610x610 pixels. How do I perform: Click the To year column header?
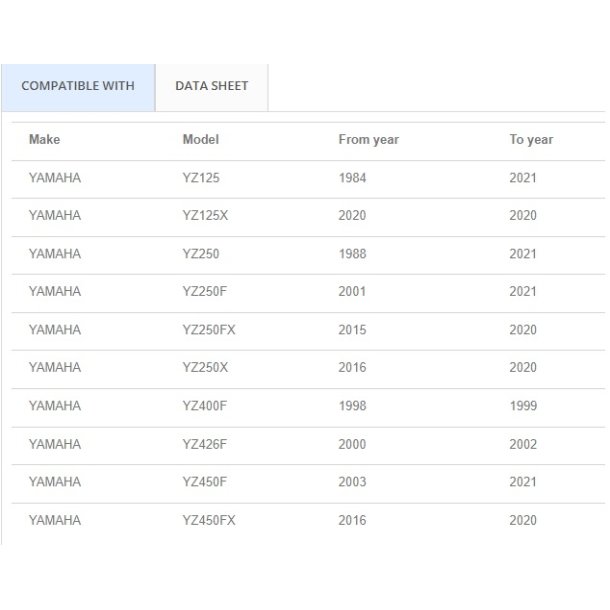pyautogui.click(x=530, y=140)
